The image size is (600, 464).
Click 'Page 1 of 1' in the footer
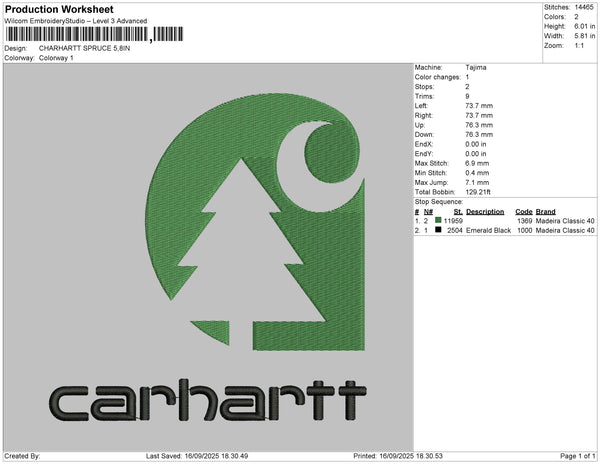[x=578, y=456]
